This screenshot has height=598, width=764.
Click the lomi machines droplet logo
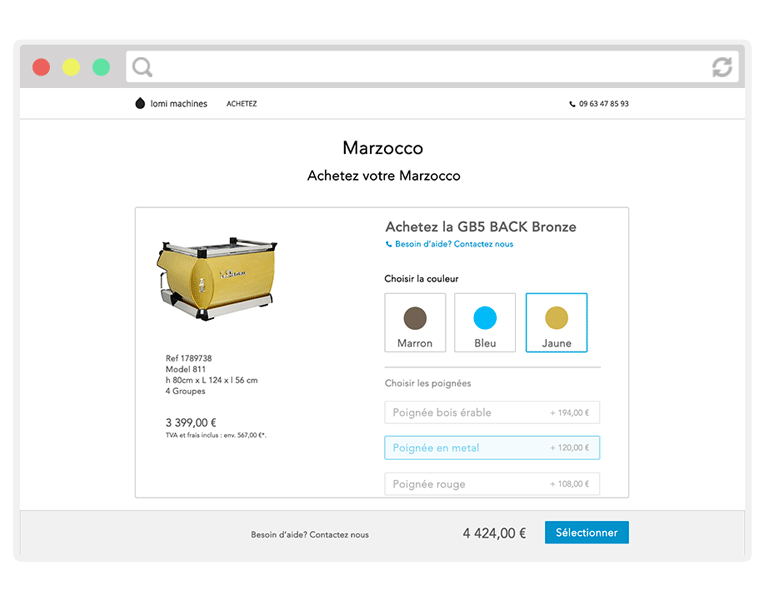point(140,103)
